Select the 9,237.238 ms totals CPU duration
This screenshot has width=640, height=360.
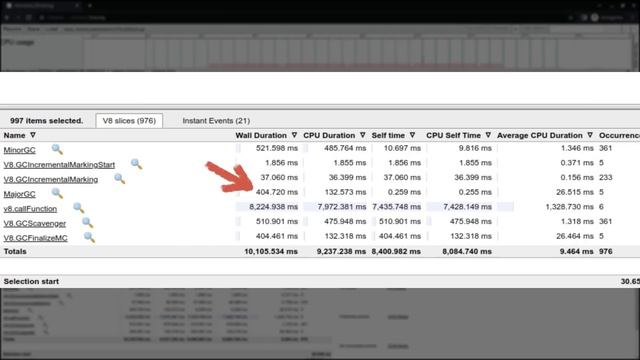pyautogui.click(x=341, y=251)
